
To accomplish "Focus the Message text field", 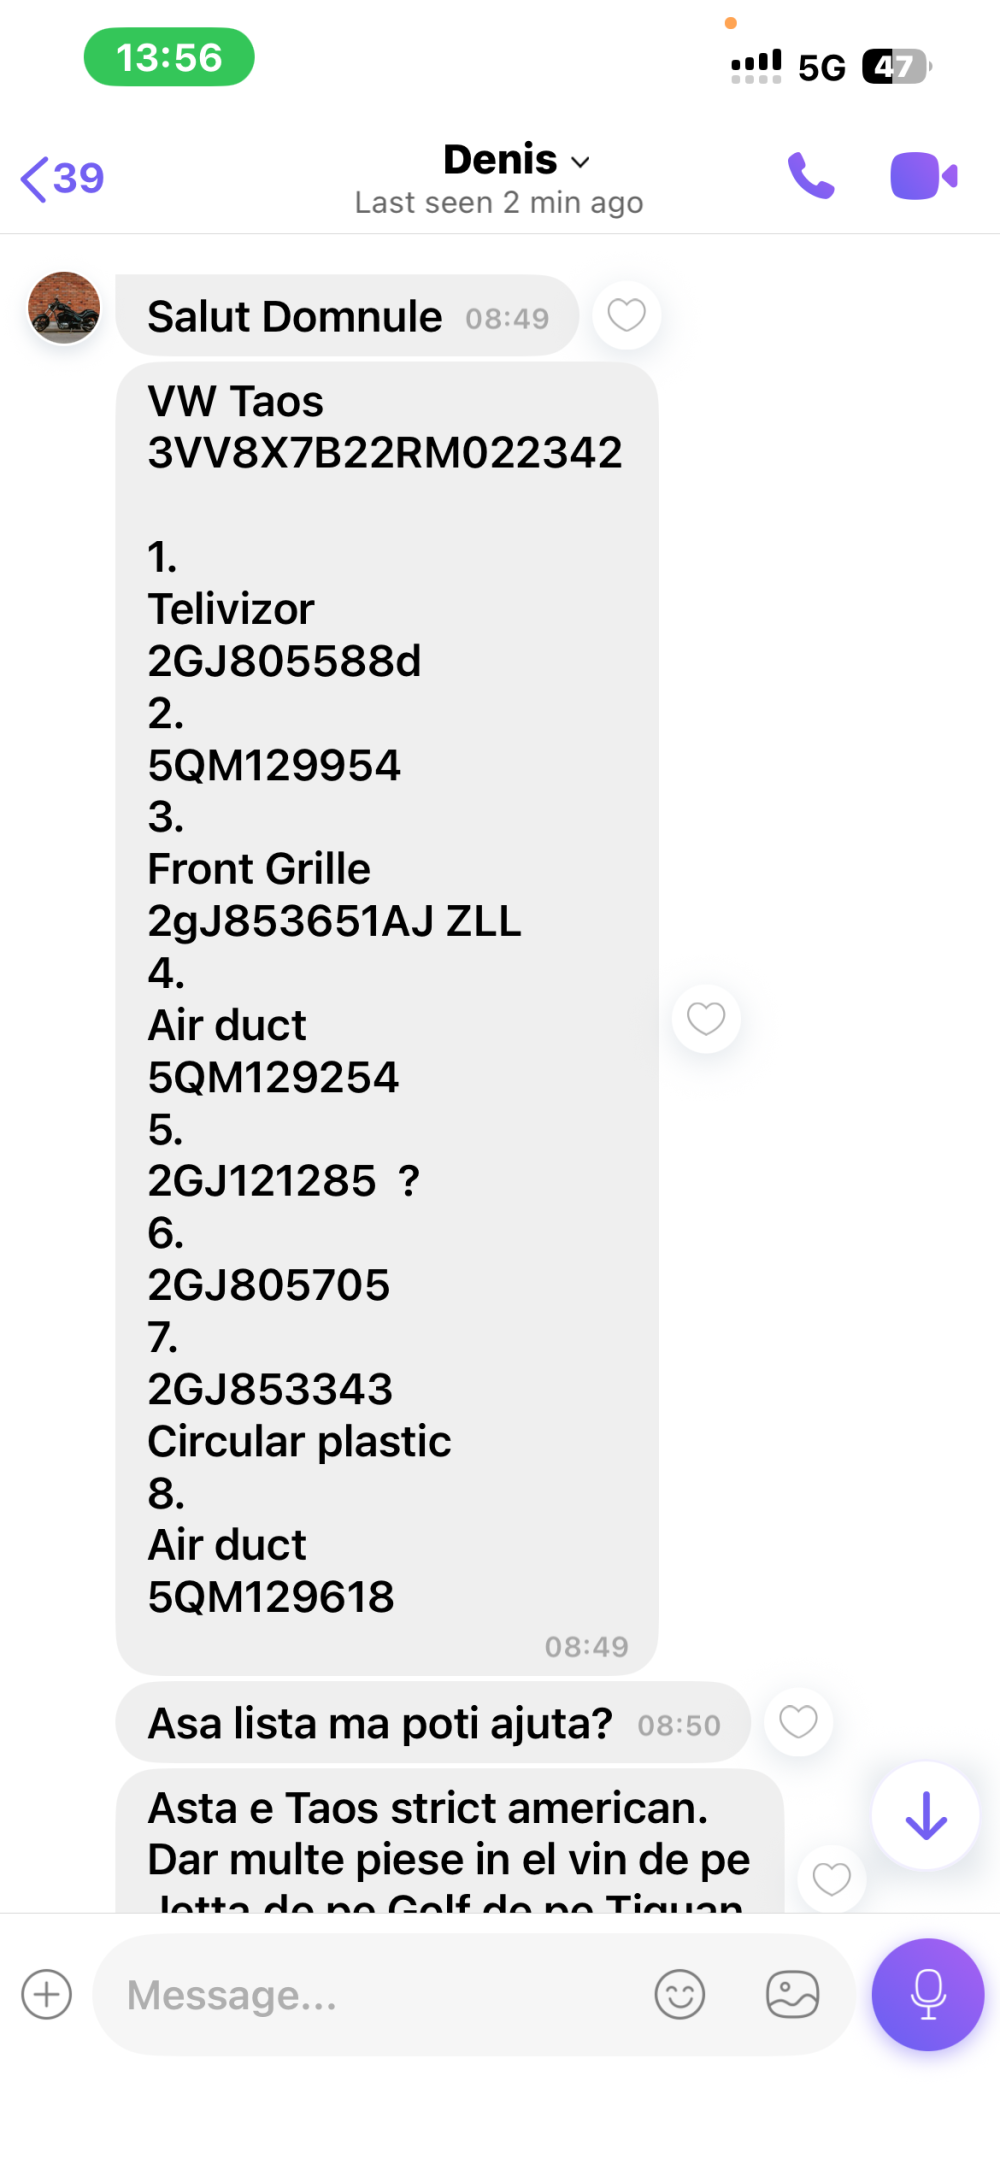I will 380,1995.
